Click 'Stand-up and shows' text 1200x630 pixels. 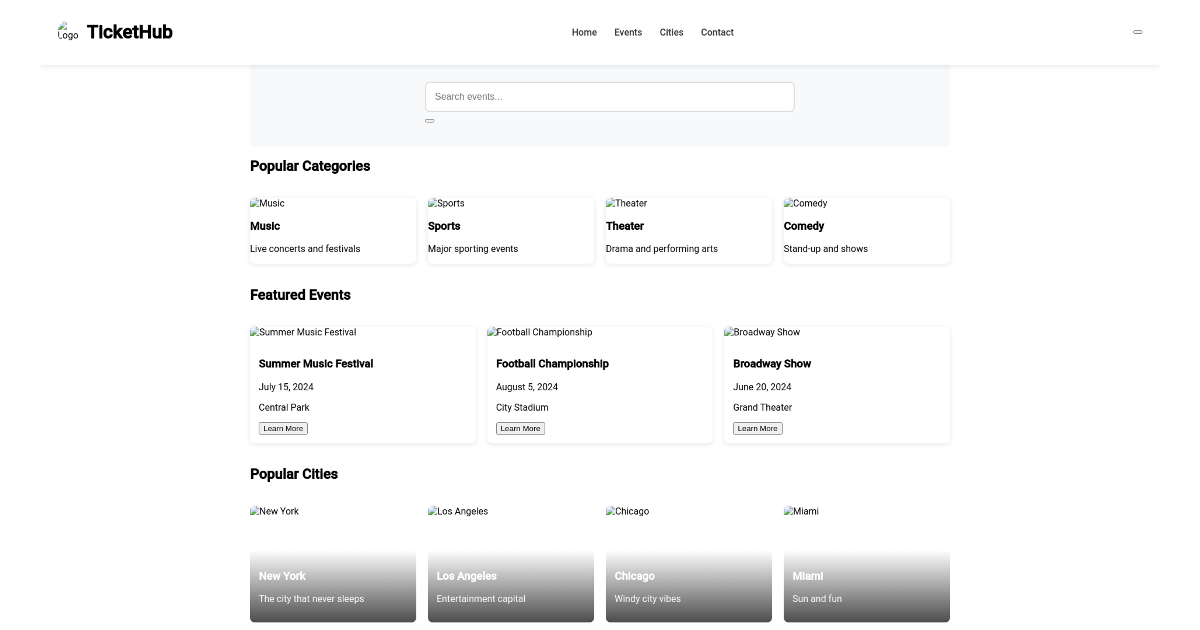pyautogui.click(x=826, y=249)
